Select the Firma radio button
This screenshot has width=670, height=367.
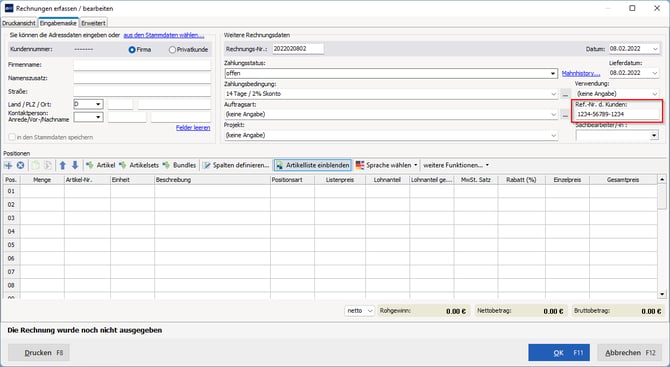[x=132, y=50]
